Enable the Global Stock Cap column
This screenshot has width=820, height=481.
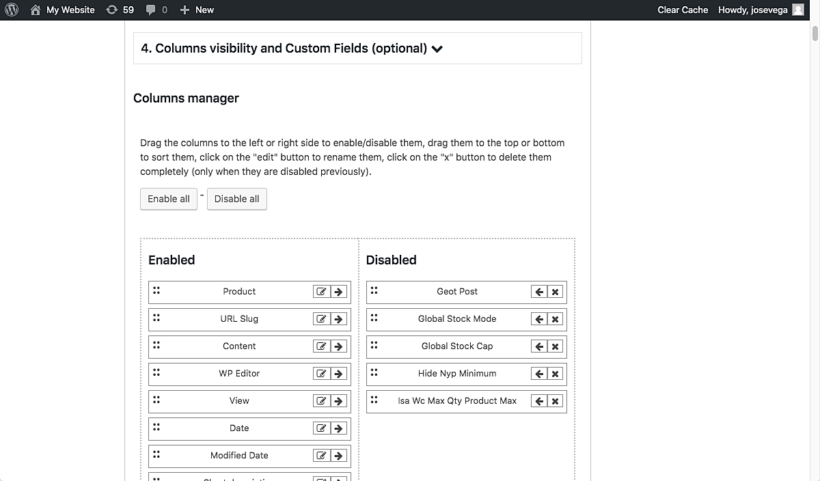pyautogui.click(x=539, y=346)
